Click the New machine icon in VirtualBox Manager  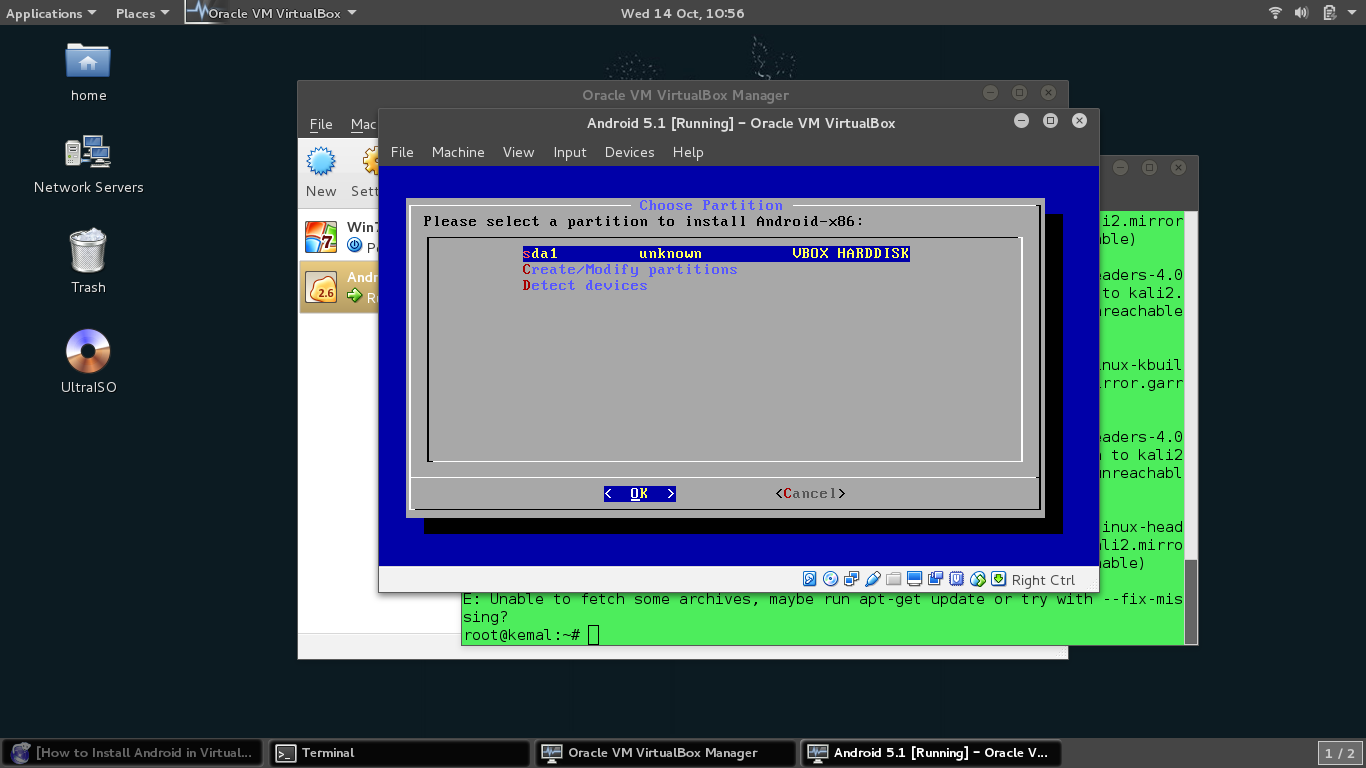tap(321, 161)
